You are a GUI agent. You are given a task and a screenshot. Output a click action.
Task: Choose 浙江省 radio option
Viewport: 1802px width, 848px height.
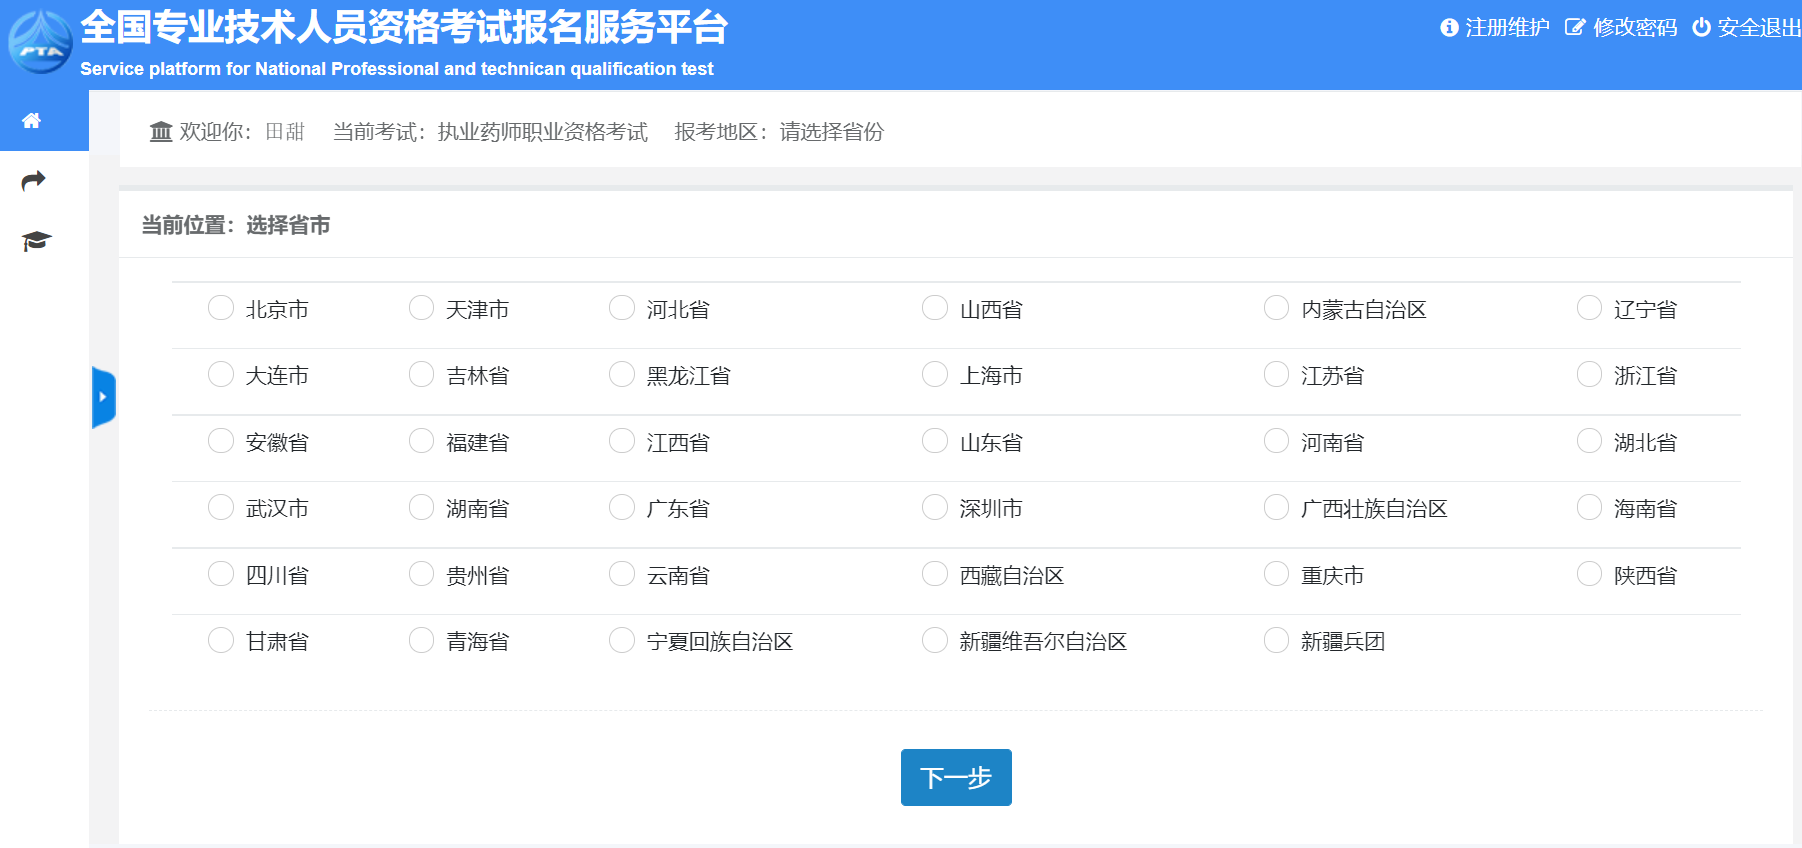1590,374
